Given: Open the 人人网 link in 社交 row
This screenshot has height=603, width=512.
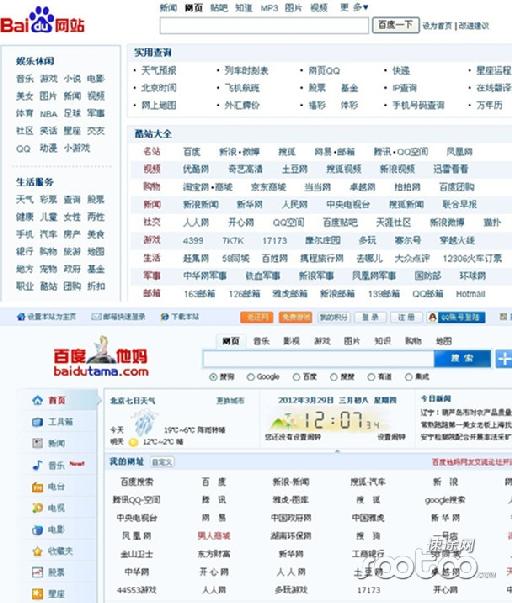Looking at the screenshot, I should tap(196, 222).
